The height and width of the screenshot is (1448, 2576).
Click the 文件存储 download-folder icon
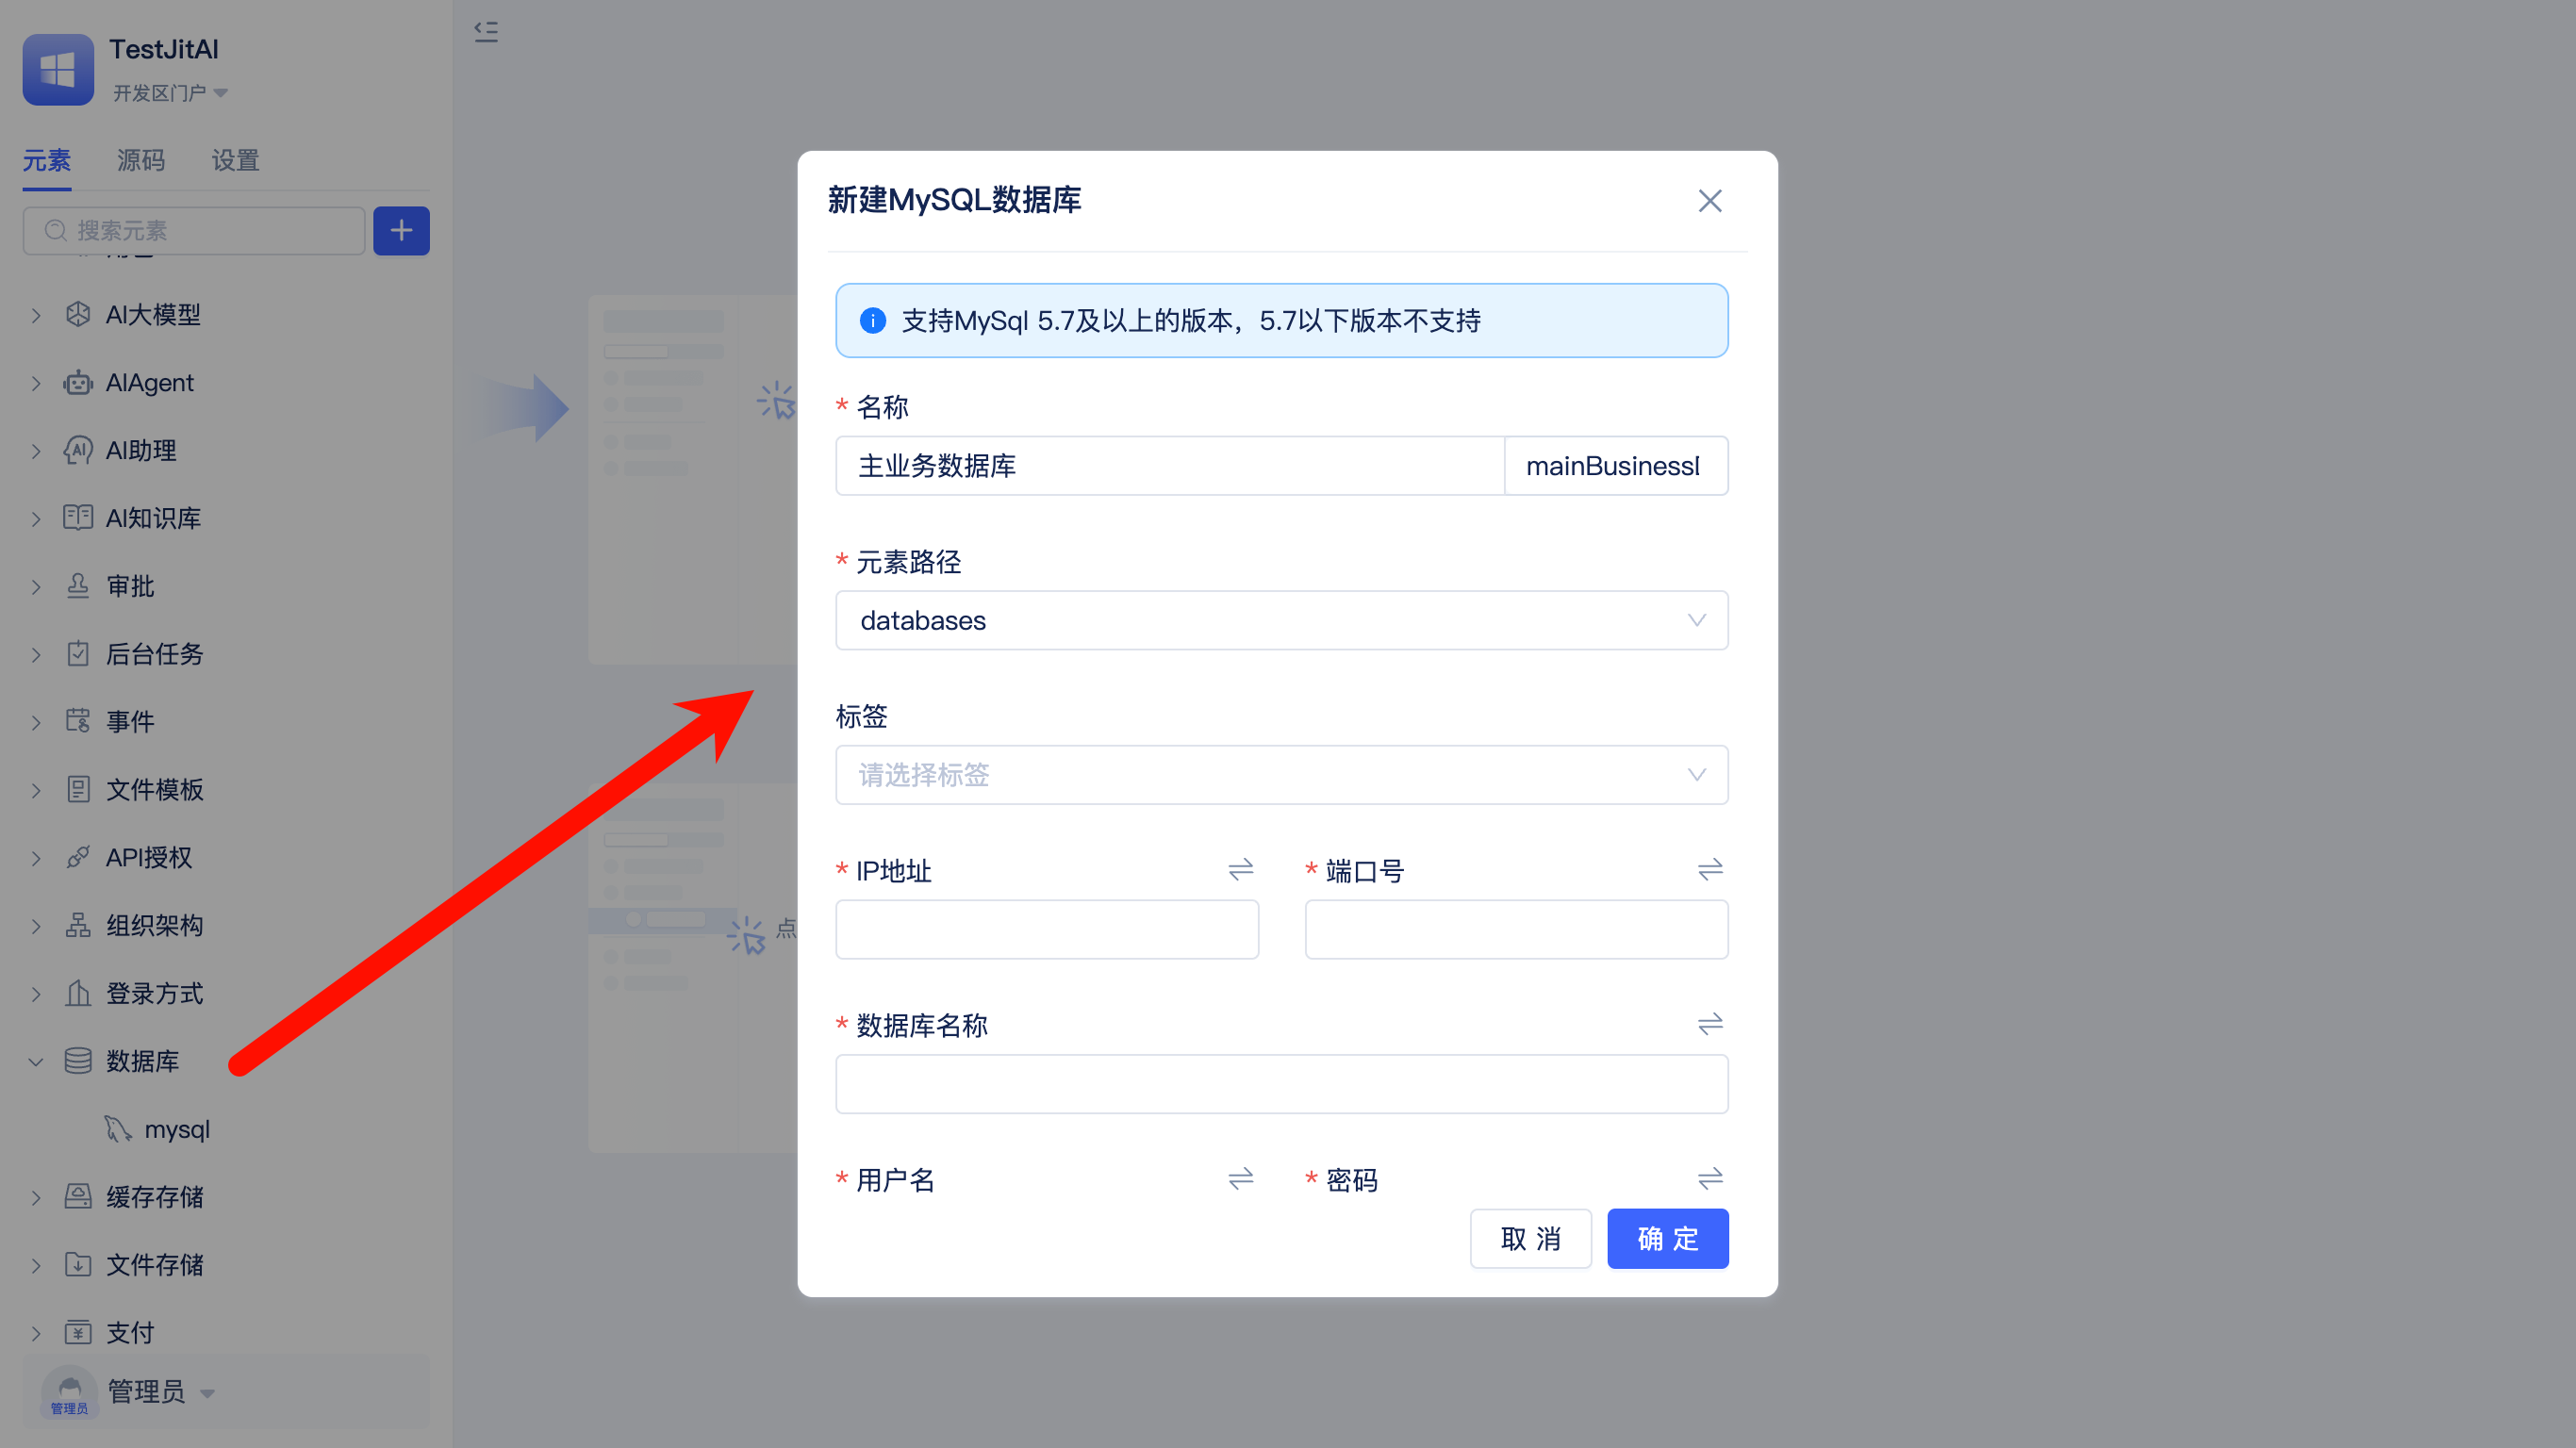tap(78, 1264)
